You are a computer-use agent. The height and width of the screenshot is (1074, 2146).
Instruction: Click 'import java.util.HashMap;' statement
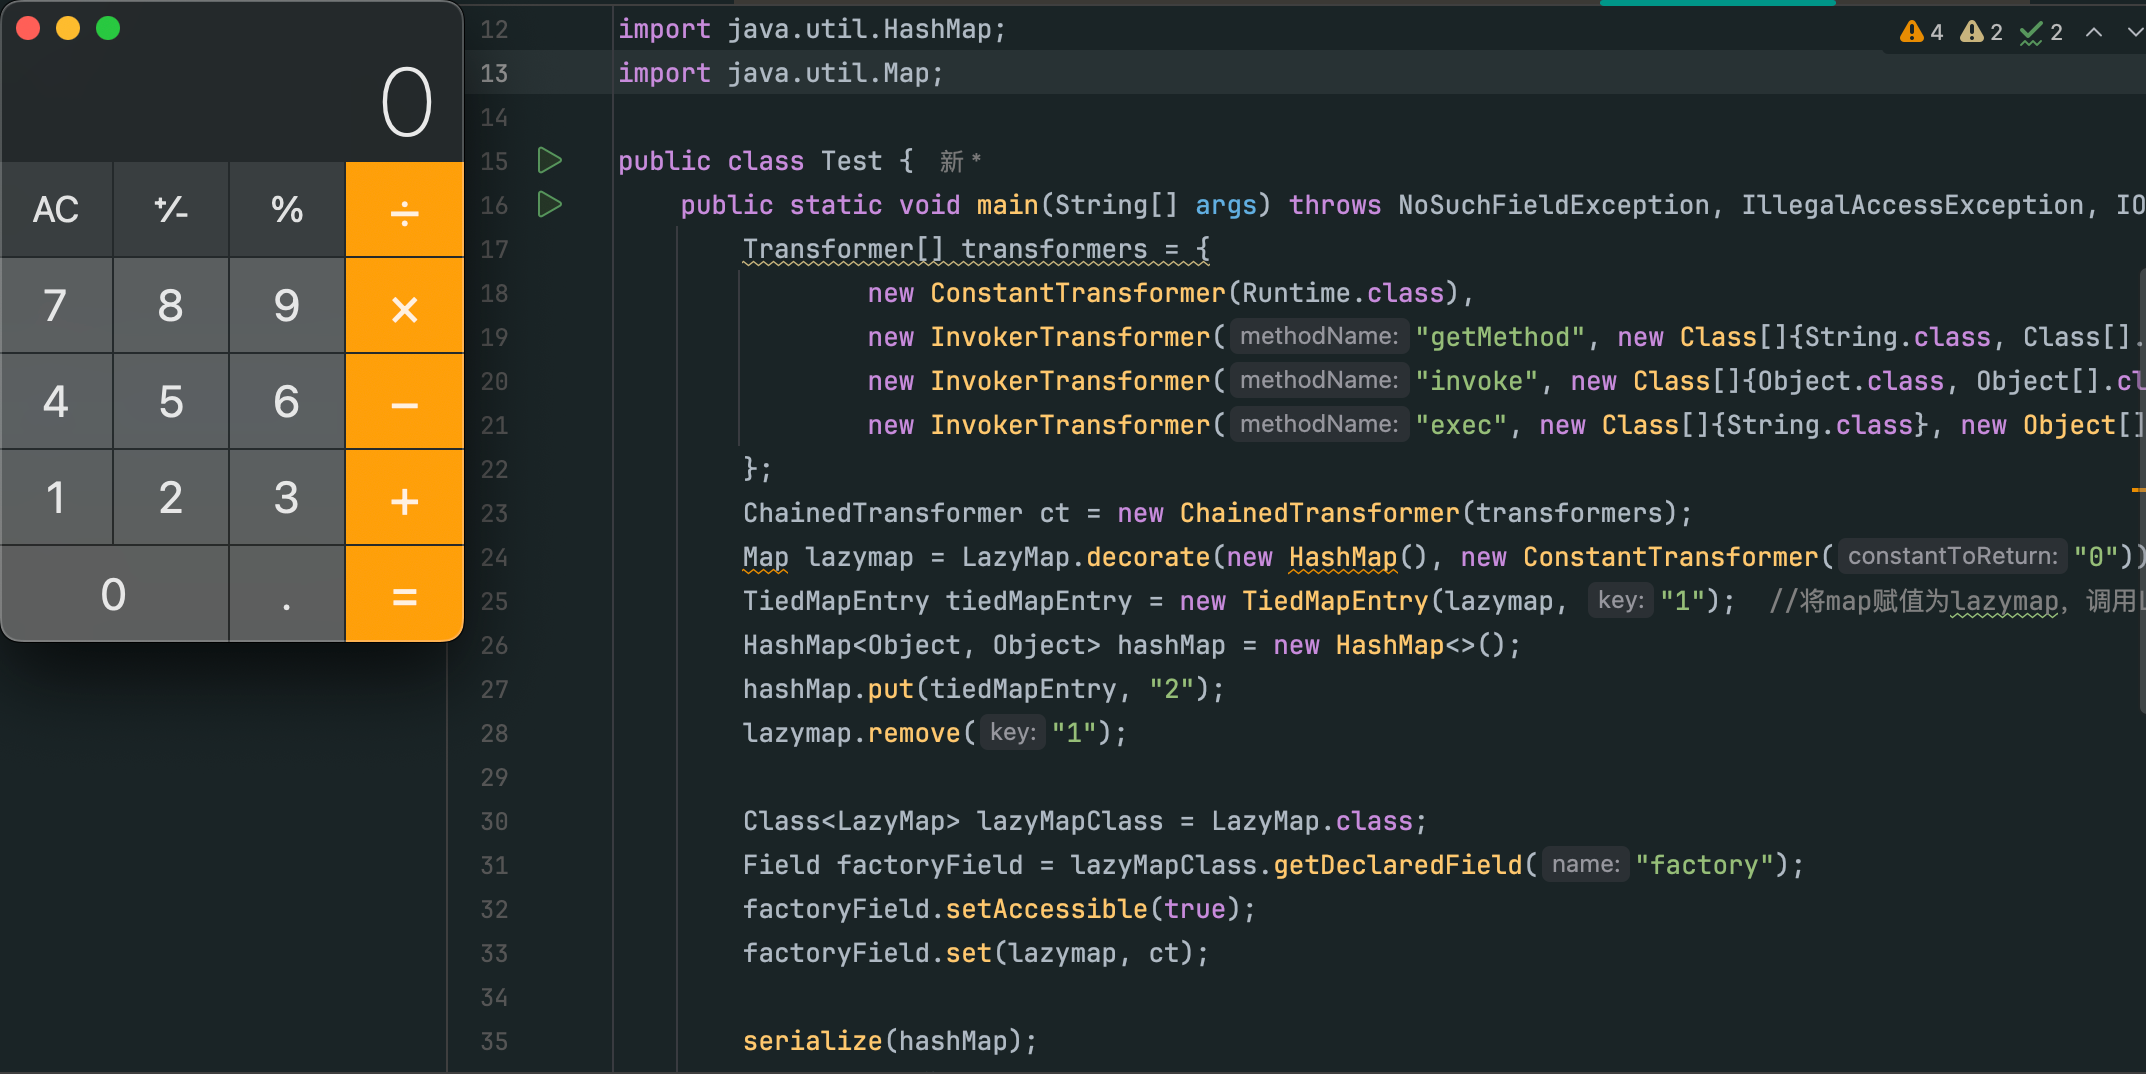pos(811,29)
